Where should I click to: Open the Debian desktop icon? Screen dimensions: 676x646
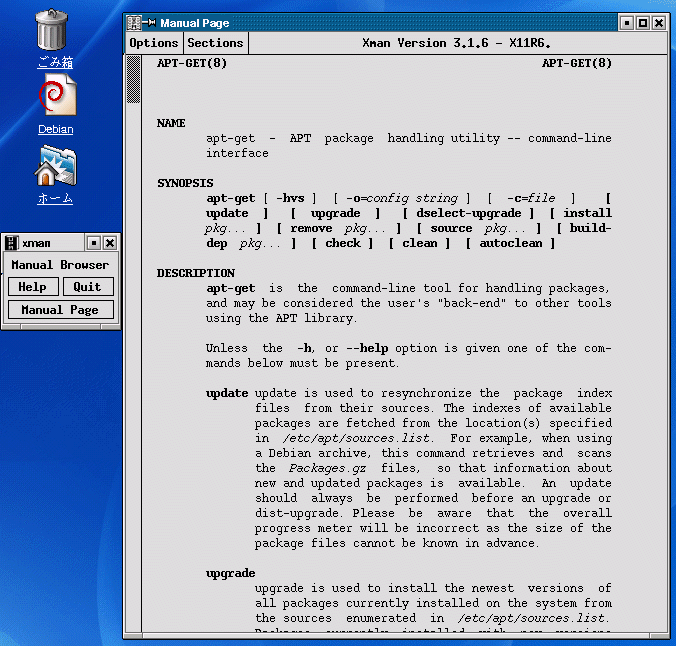tap(58, 94)
